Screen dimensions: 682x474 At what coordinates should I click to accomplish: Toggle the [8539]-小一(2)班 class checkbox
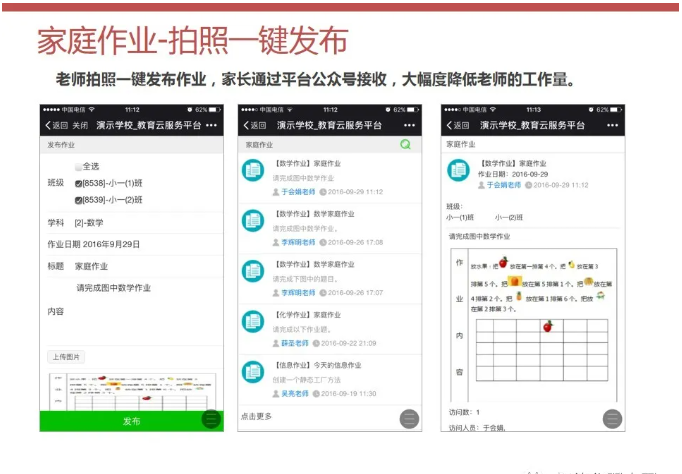click(x=79, y=200)
